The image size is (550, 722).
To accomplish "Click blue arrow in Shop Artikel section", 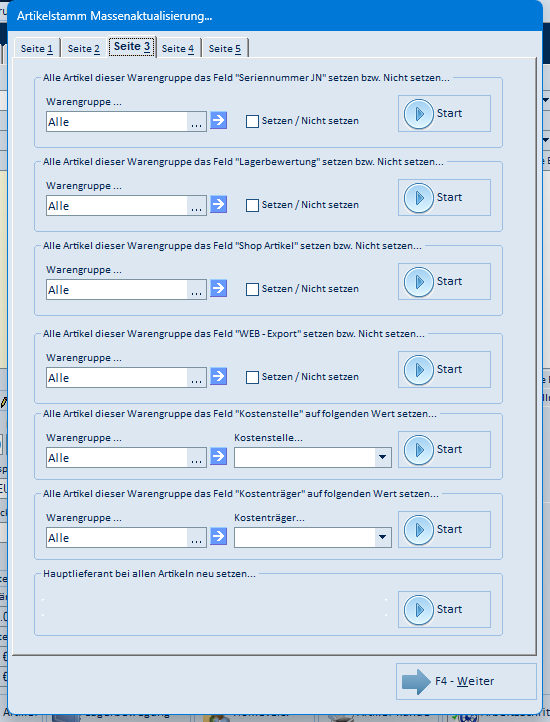I will pos(219,289).
